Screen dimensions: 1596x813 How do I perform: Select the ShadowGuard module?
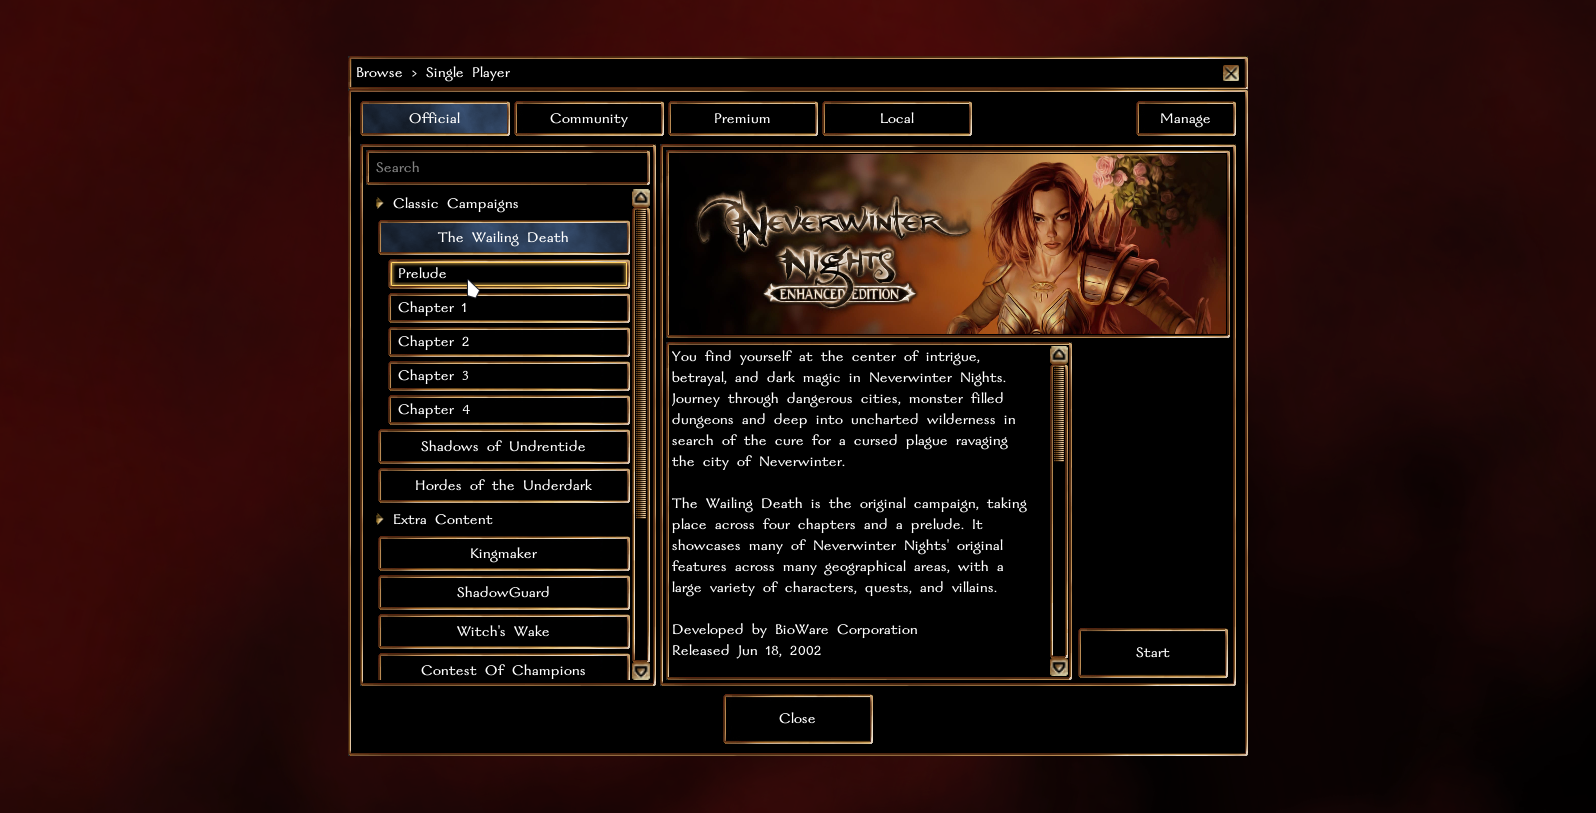pos(504,592)
